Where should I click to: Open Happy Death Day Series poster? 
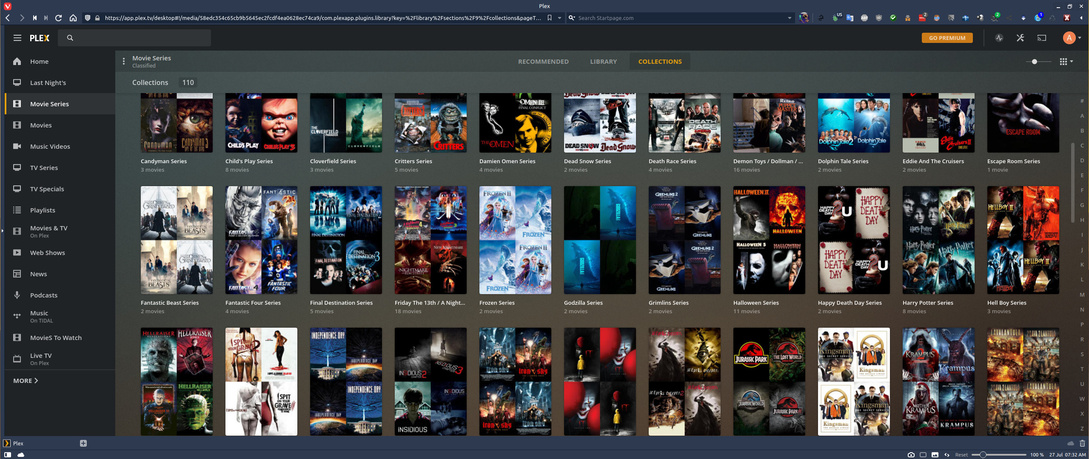[x=854, y=240]
